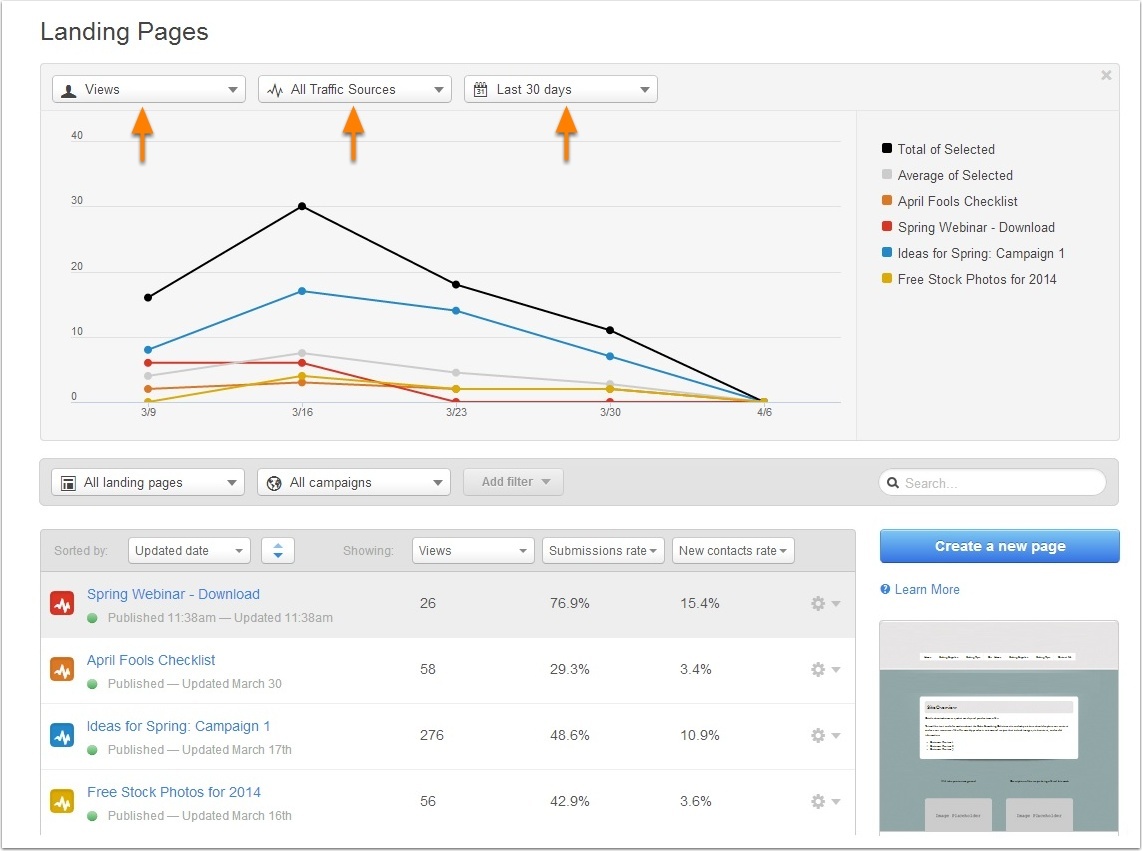Open the Views metric dropdown above chart
This screenshot has height=851, width=1142.
[x=148, y=89]
